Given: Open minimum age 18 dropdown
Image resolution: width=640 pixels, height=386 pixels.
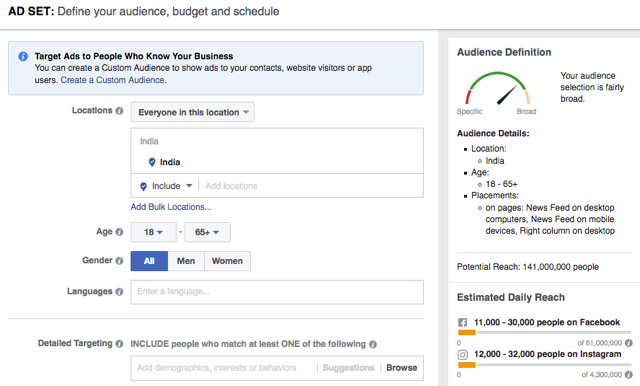Looking at the screenshot, I should pos(153,232).
